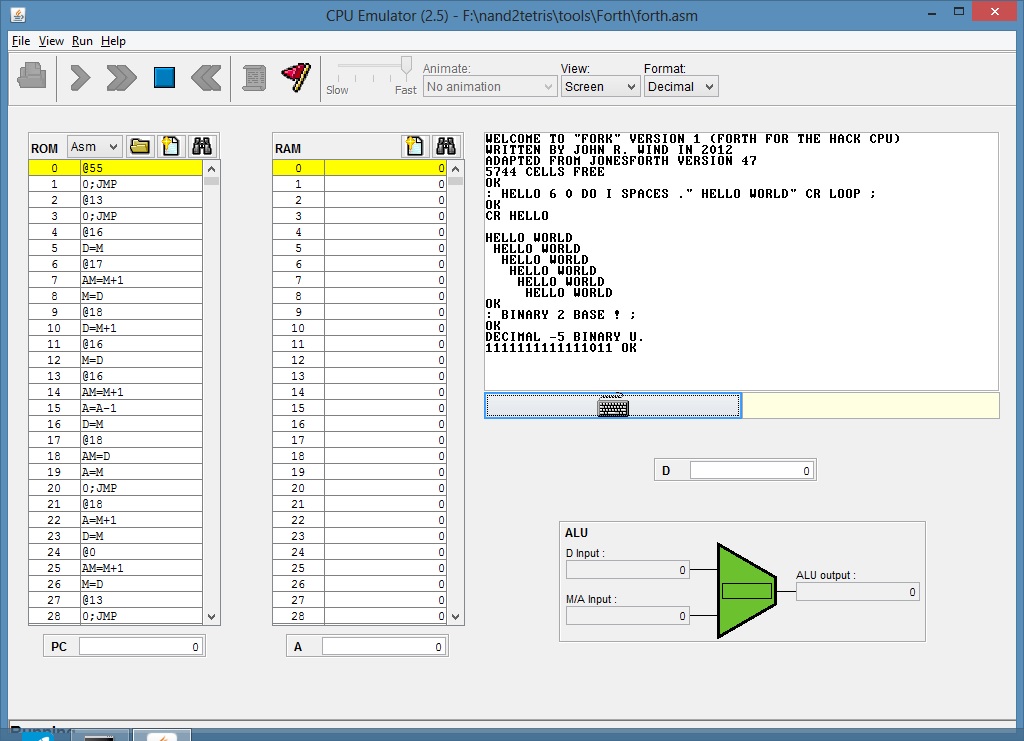Open the File menu
The height and width of the screenshot is (741, 1024).
[x=21, y=41]
